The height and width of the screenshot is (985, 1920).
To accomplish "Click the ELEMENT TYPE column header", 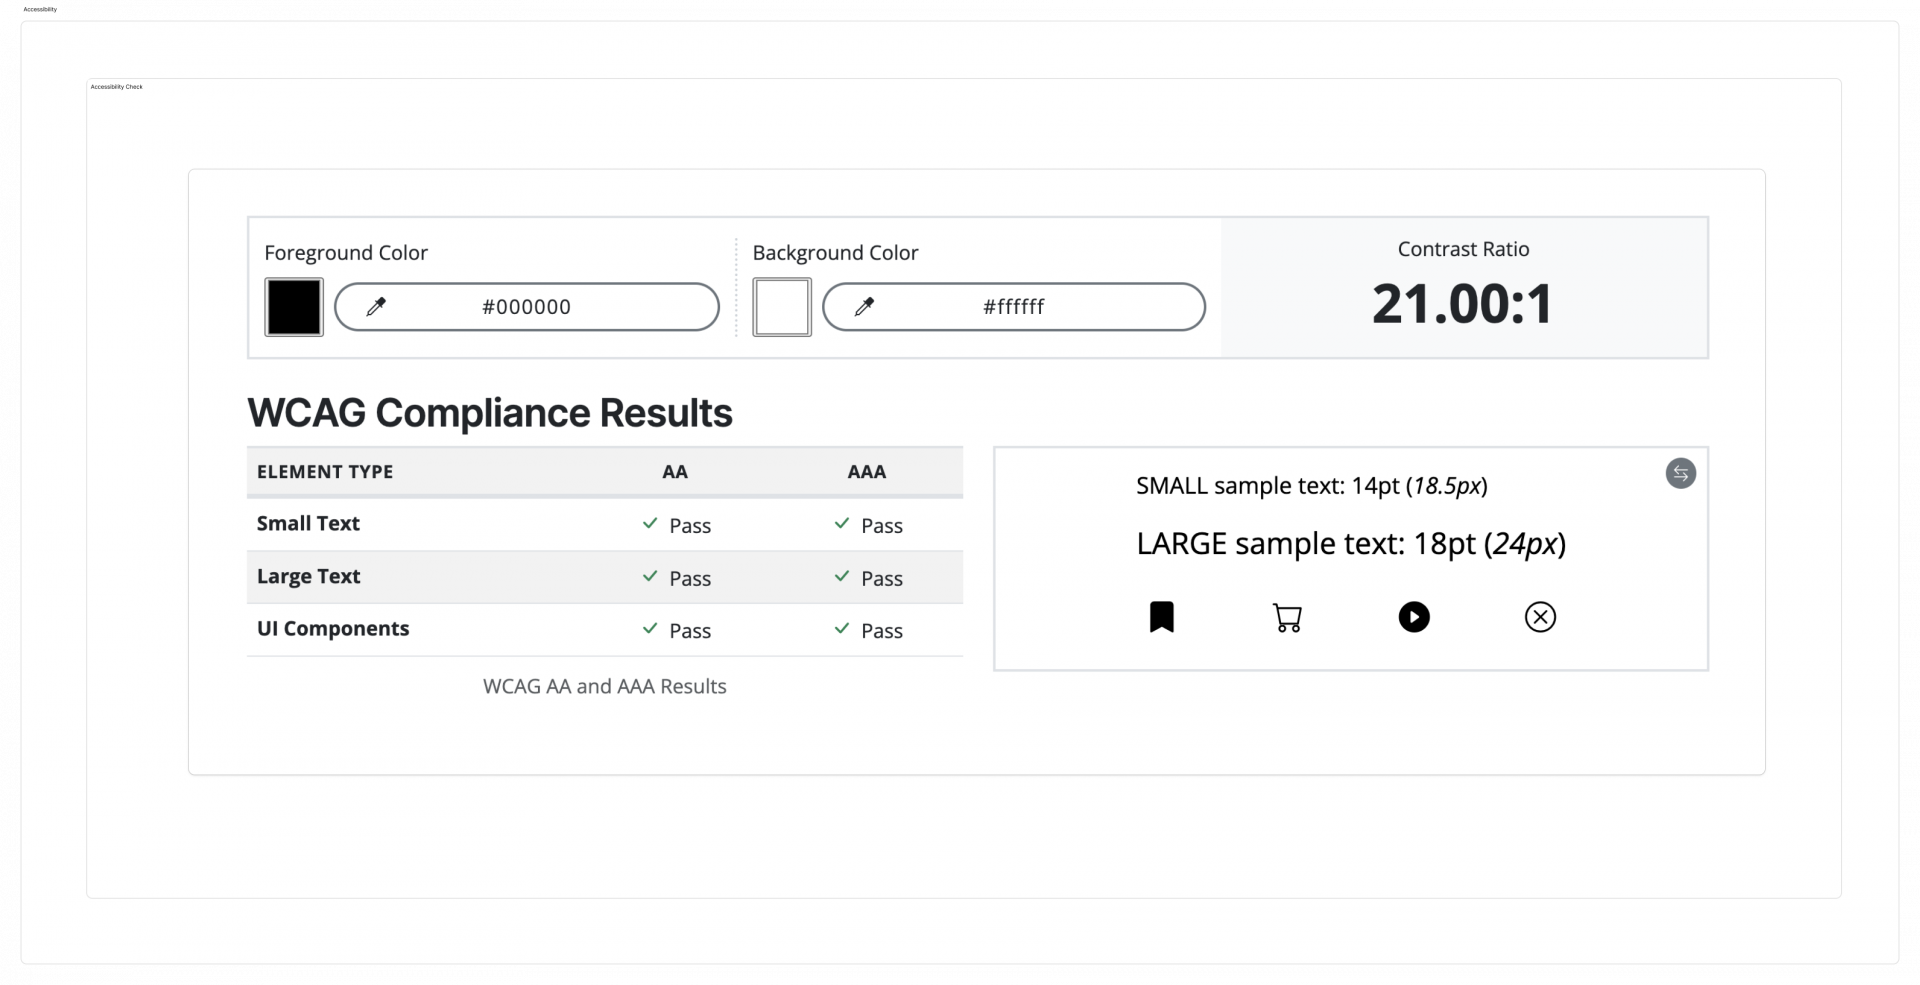I will tap(325, 472).
